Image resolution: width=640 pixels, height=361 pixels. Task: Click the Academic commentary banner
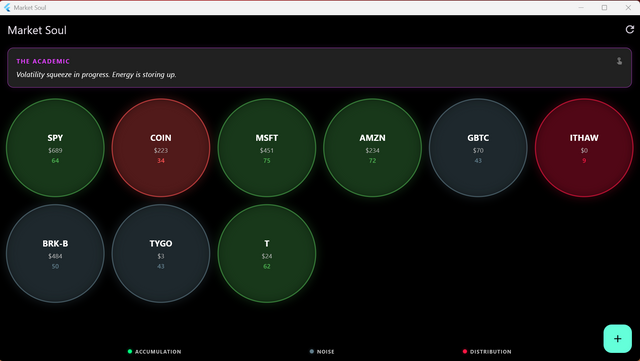(x=320, y=67)
